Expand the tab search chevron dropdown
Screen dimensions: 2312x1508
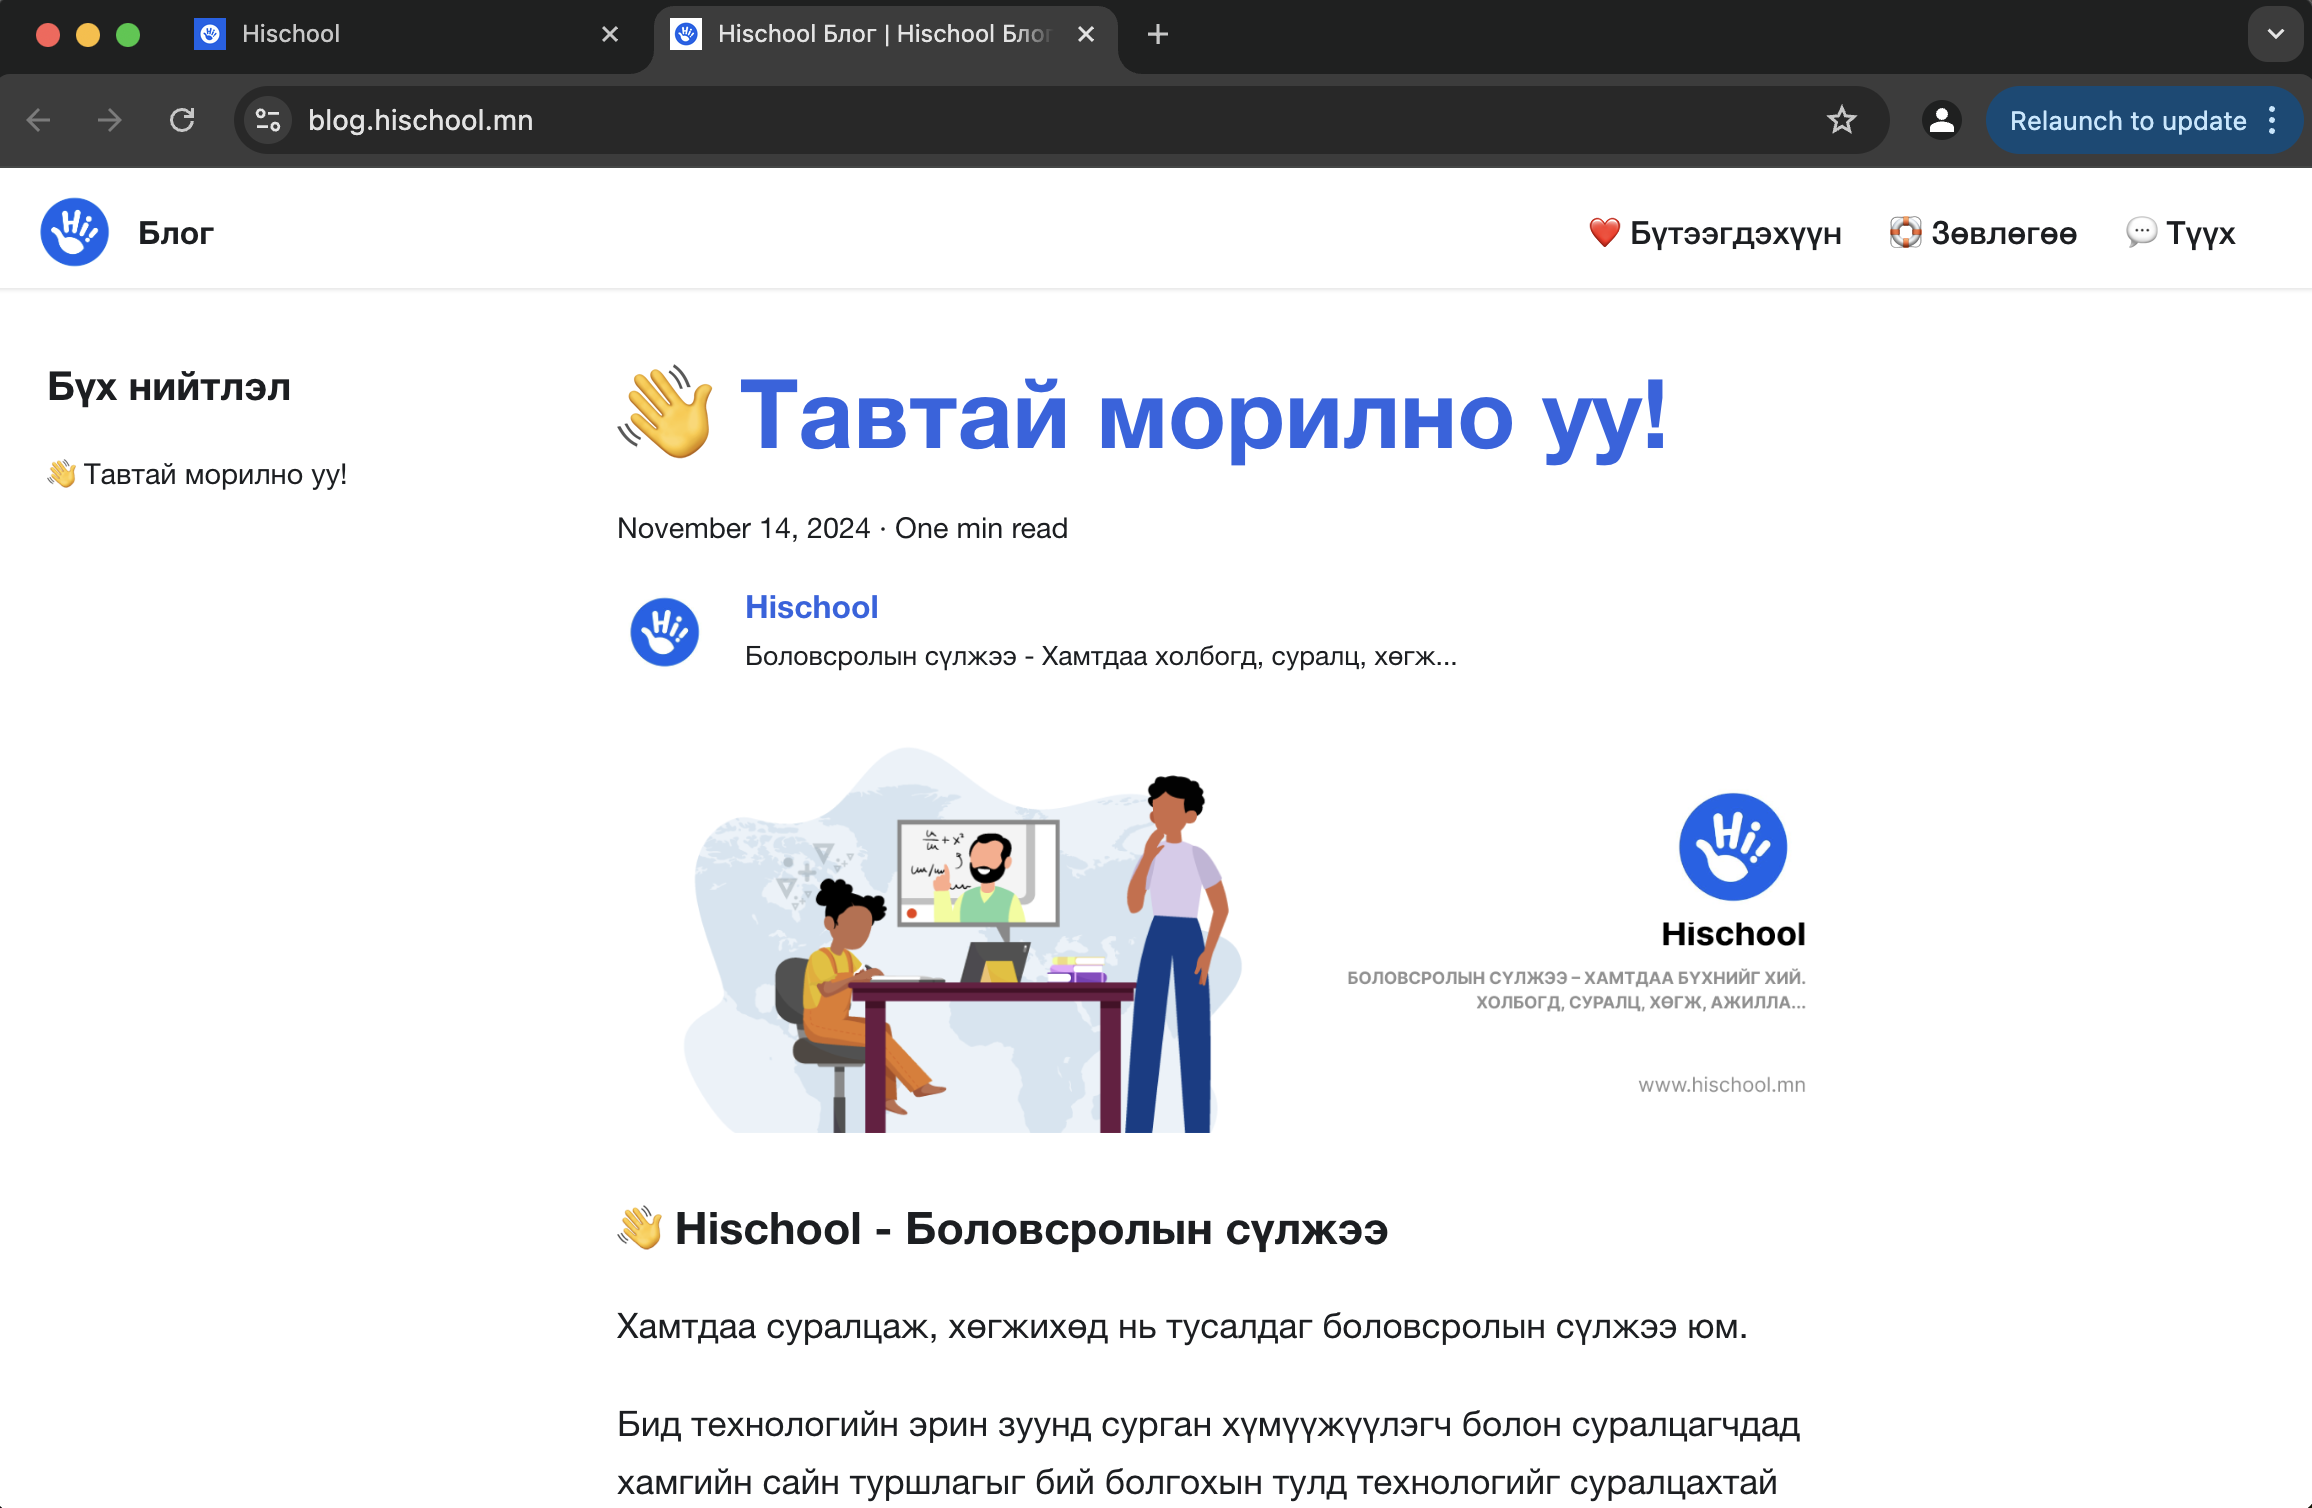tap(2275, 34)
